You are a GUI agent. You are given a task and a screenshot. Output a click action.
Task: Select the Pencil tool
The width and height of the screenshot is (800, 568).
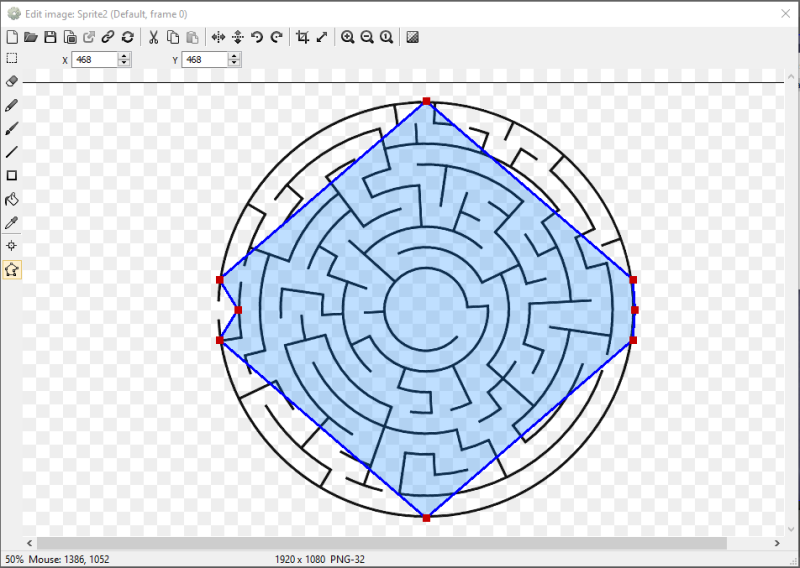[12, 105]
